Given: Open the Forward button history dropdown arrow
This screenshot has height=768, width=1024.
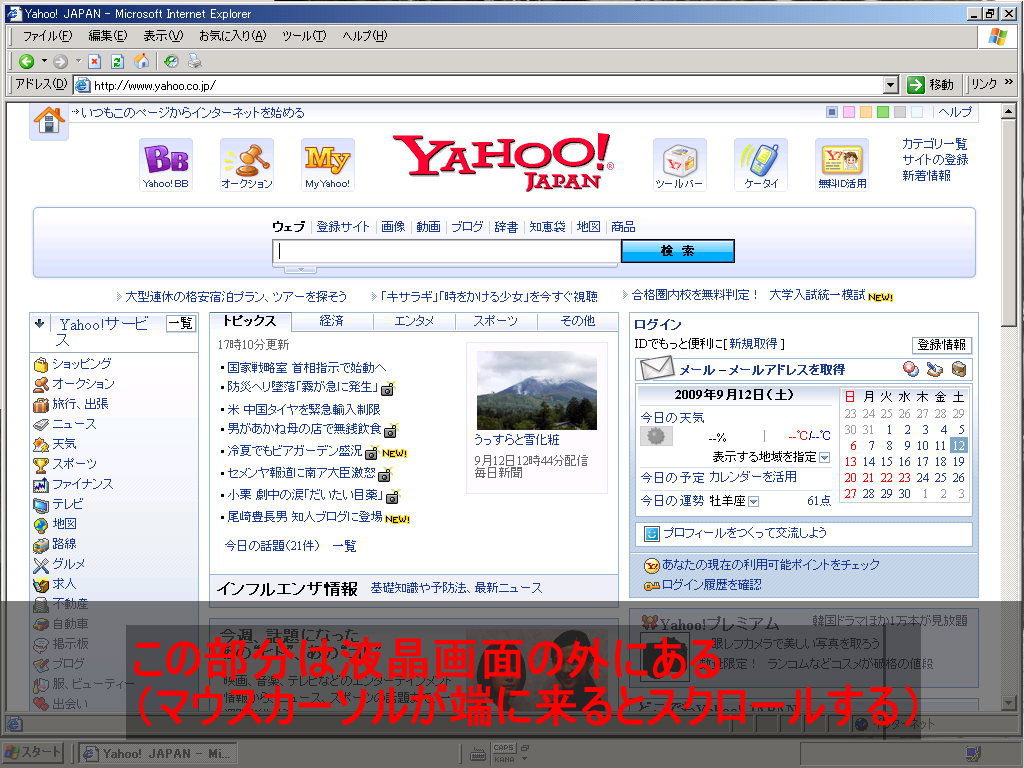Looking at the screenshot, I should [x=78, y=61].
